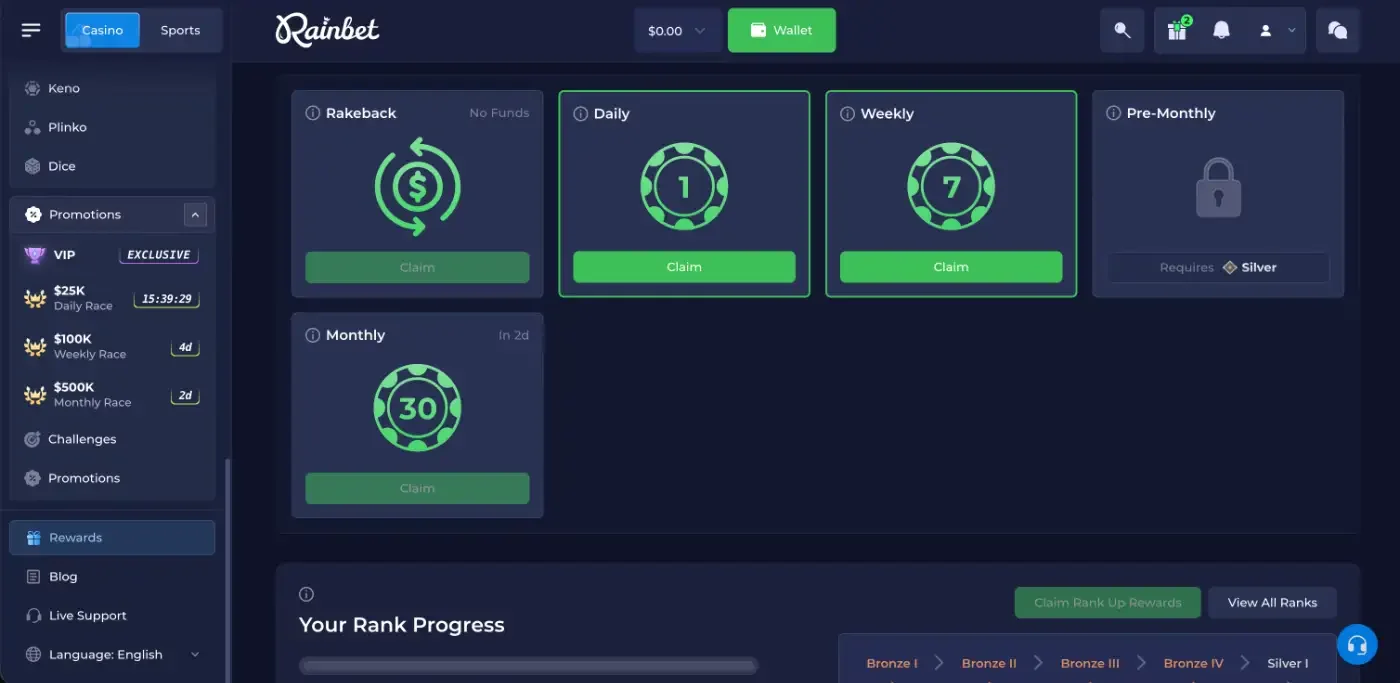Click the Pre-Monthly padlock icon
The height and width of the screenshot is (683, 1400).
tap(1218, 187)
